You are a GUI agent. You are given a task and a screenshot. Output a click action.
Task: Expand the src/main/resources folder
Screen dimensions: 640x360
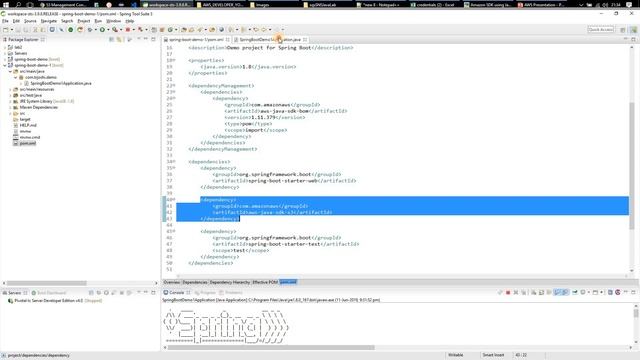(x=10, y=89)
